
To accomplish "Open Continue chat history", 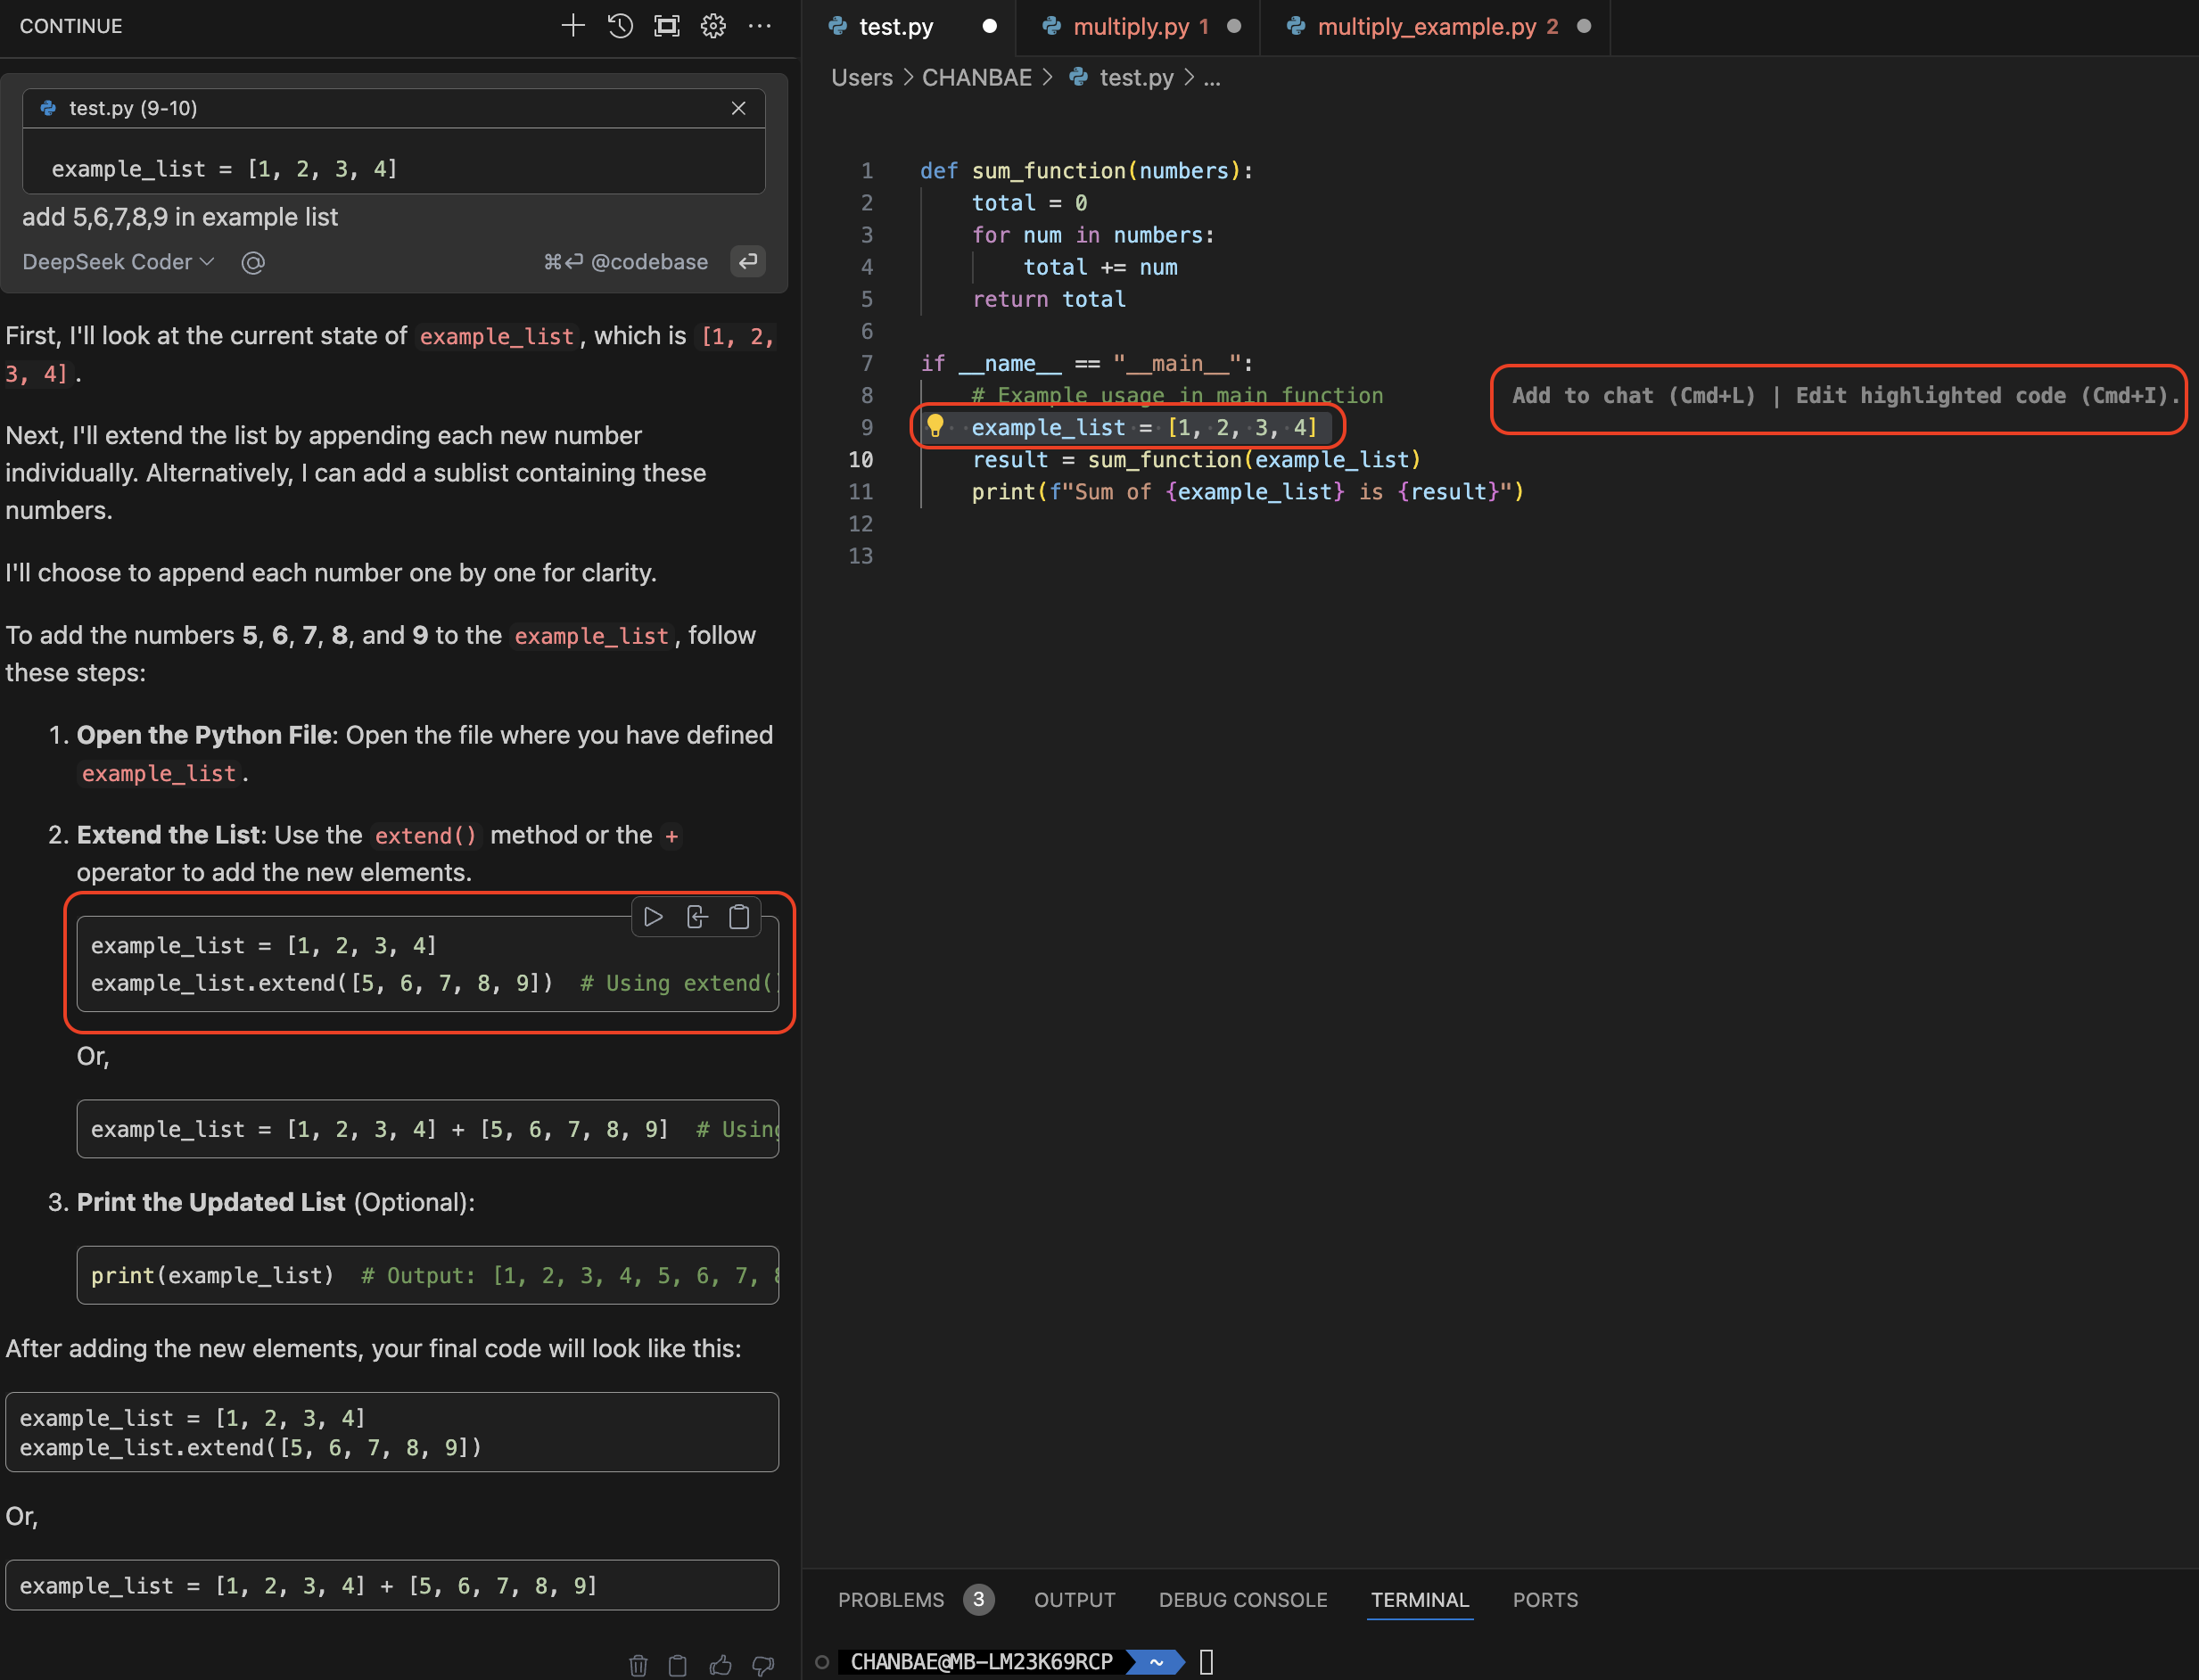I will click(x=620, y=26).
